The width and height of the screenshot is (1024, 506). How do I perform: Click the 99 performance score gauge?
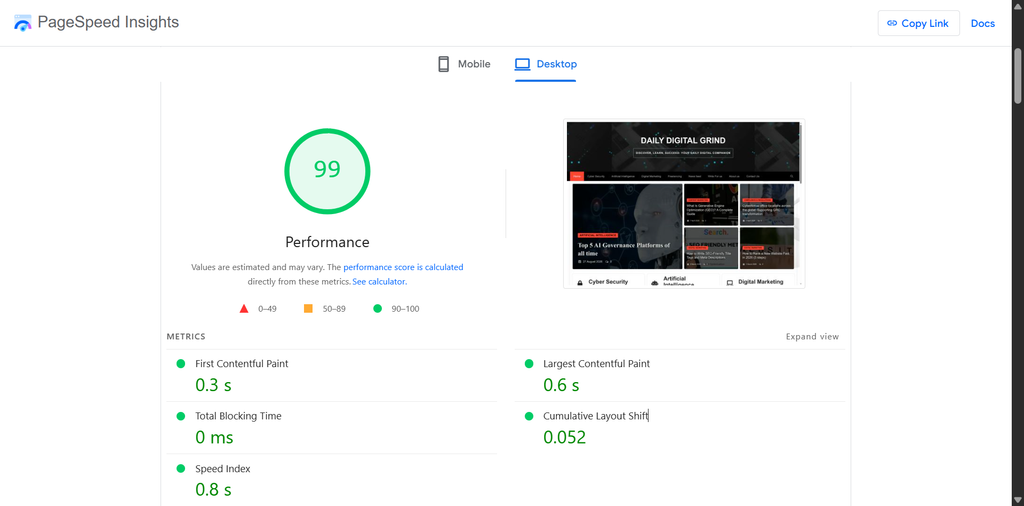tap(327, 170)
